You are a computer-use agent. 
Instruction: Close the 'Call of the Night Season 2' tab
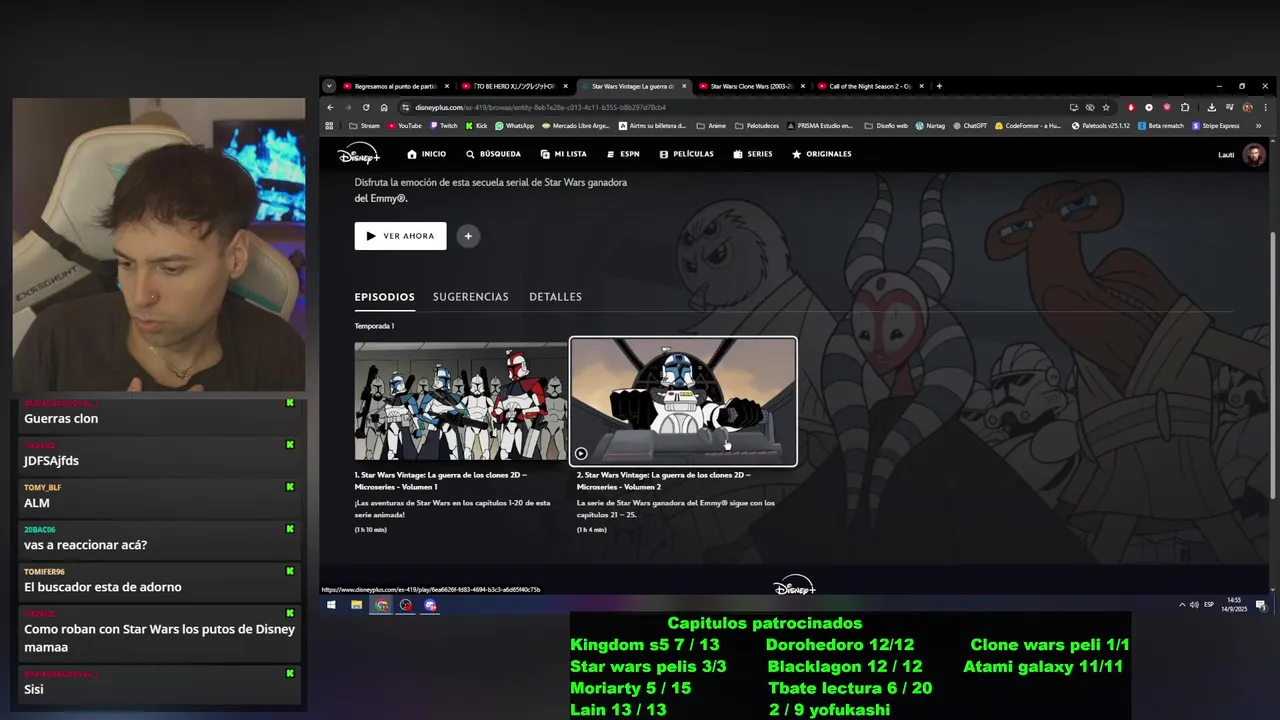pos(921,86)
